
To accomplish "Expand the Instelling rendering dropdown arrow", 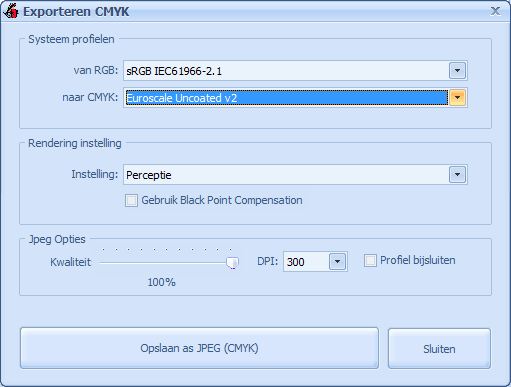I will click(x=457, y=175).
